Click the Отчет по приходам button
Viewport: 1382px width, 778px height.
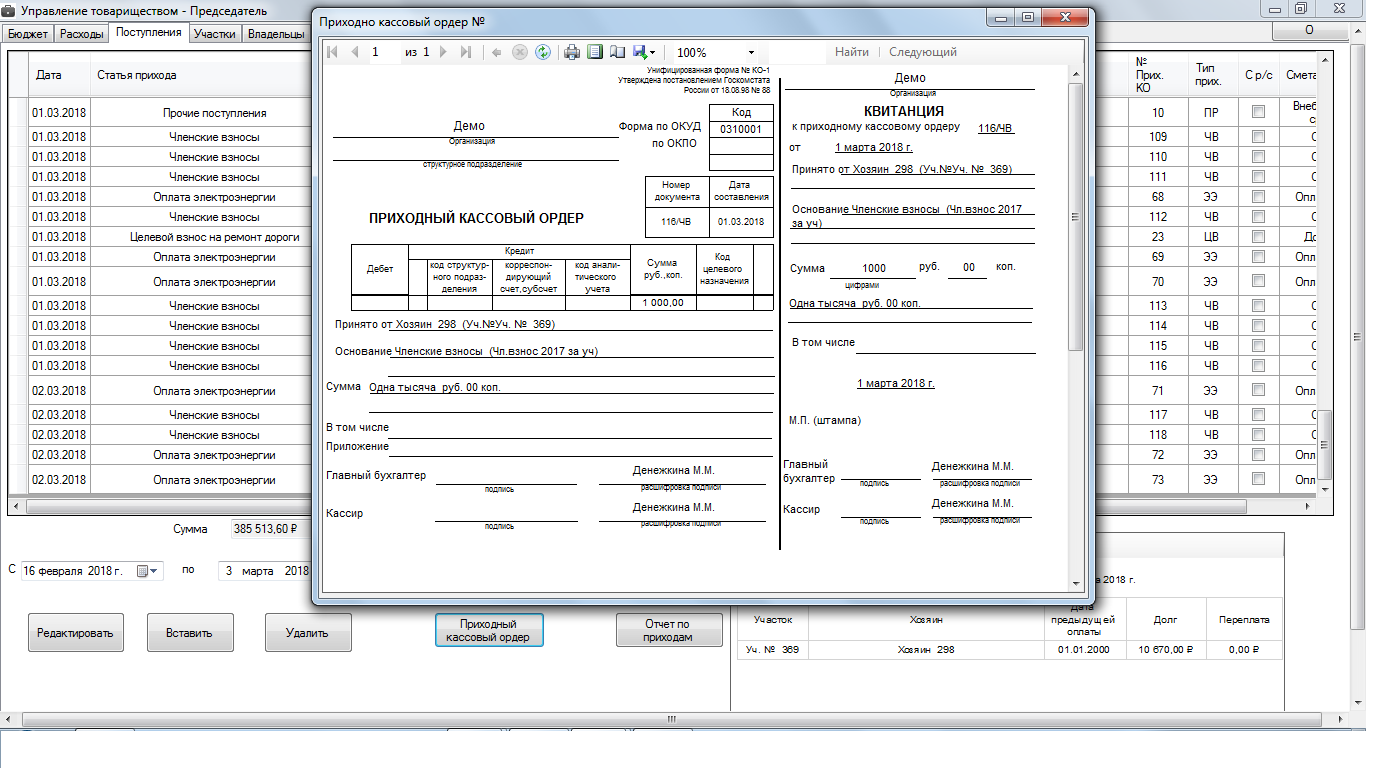tap(668, 631)
